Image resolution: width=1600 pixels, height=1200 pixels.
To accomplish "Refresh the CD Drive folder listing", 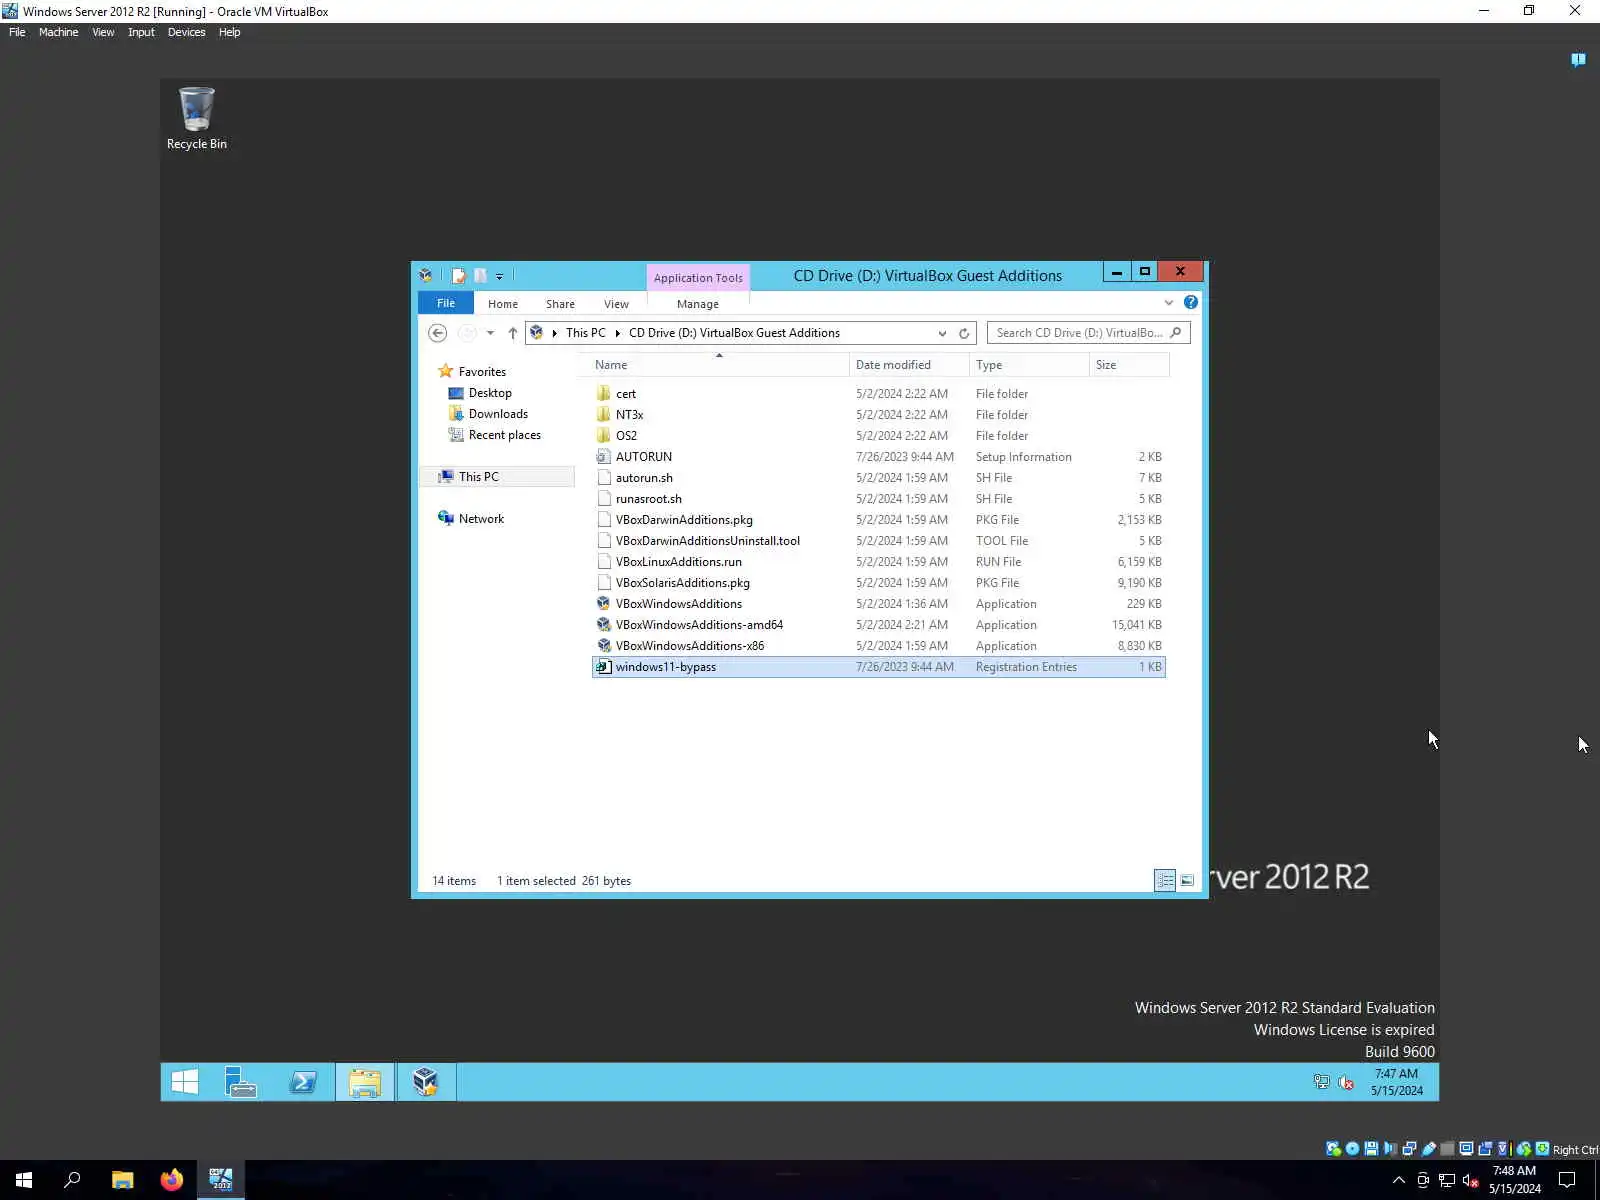I will tap(964, 333).
